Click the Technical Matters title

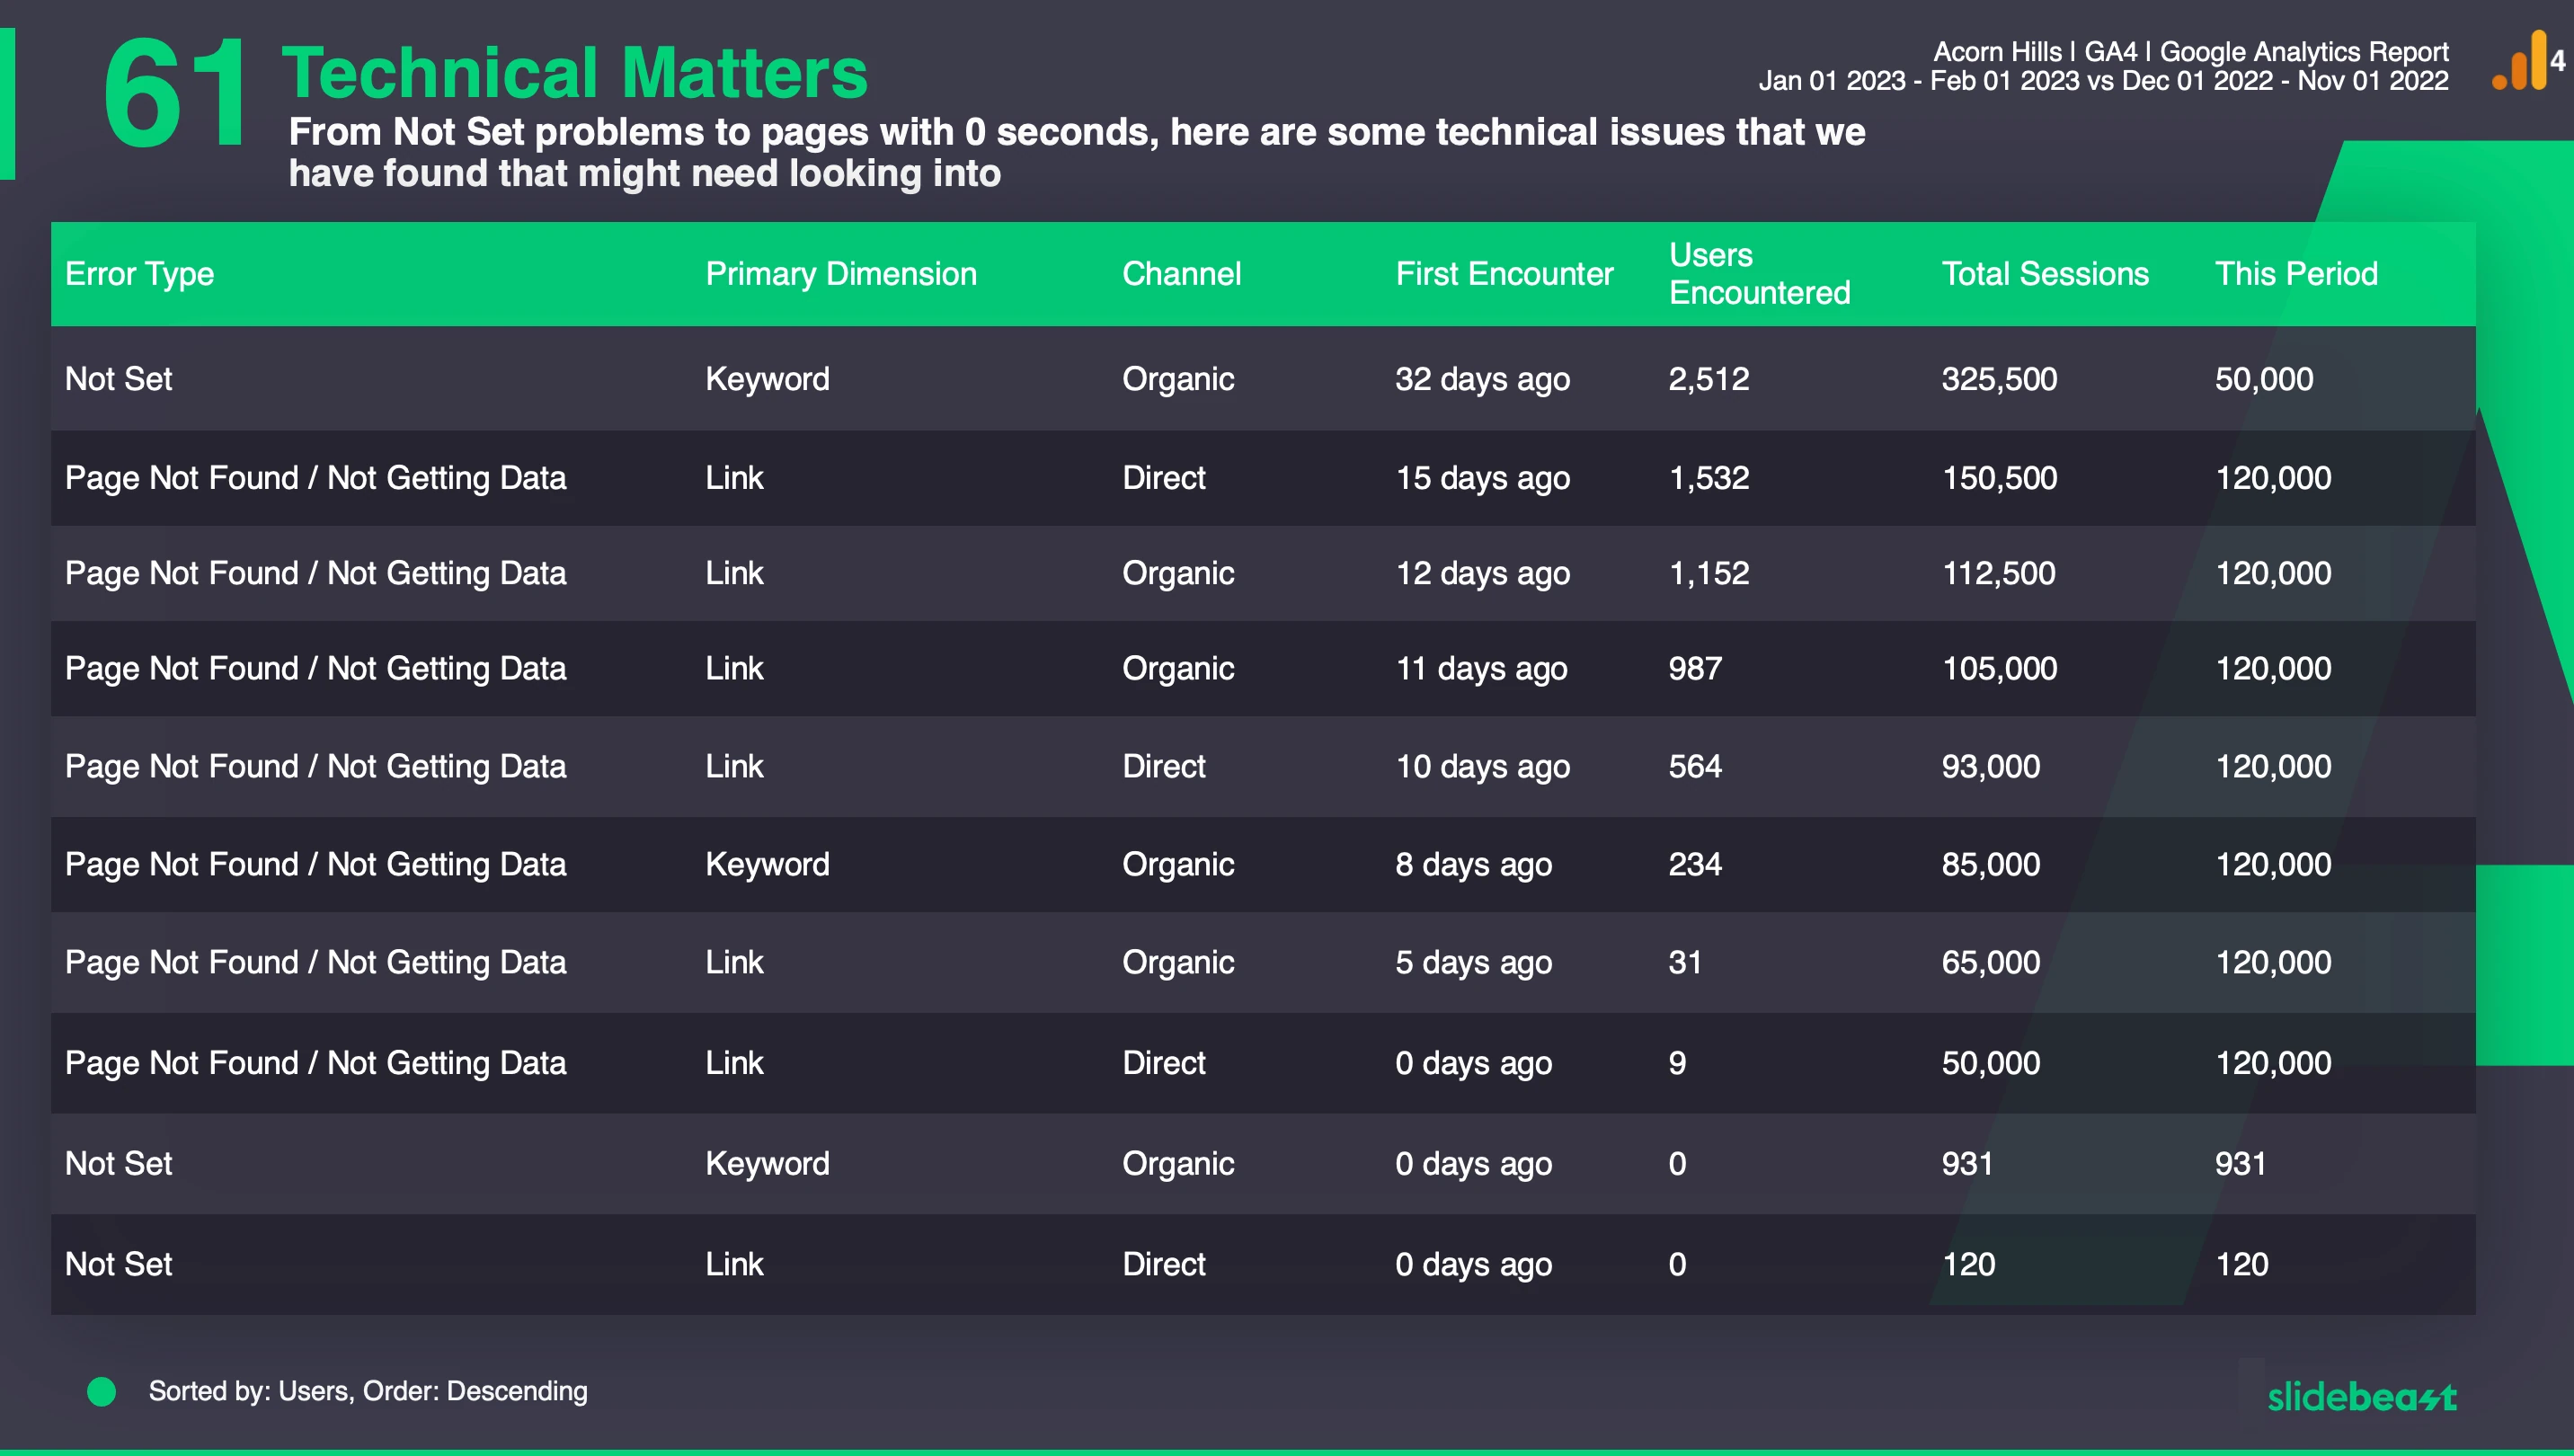pyautogui.click(x=575, y=72)
